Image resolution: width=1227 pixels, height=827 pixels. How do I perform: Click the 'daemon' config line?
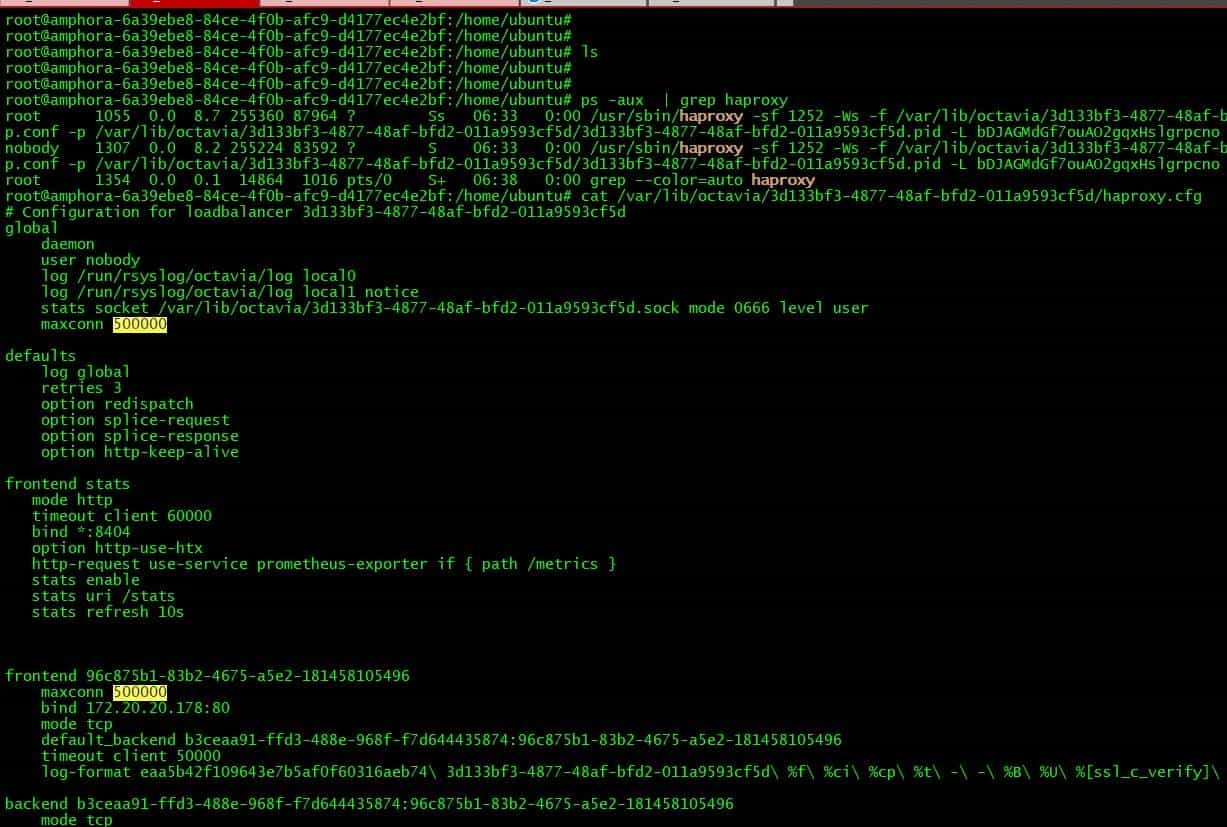(68, 244)
